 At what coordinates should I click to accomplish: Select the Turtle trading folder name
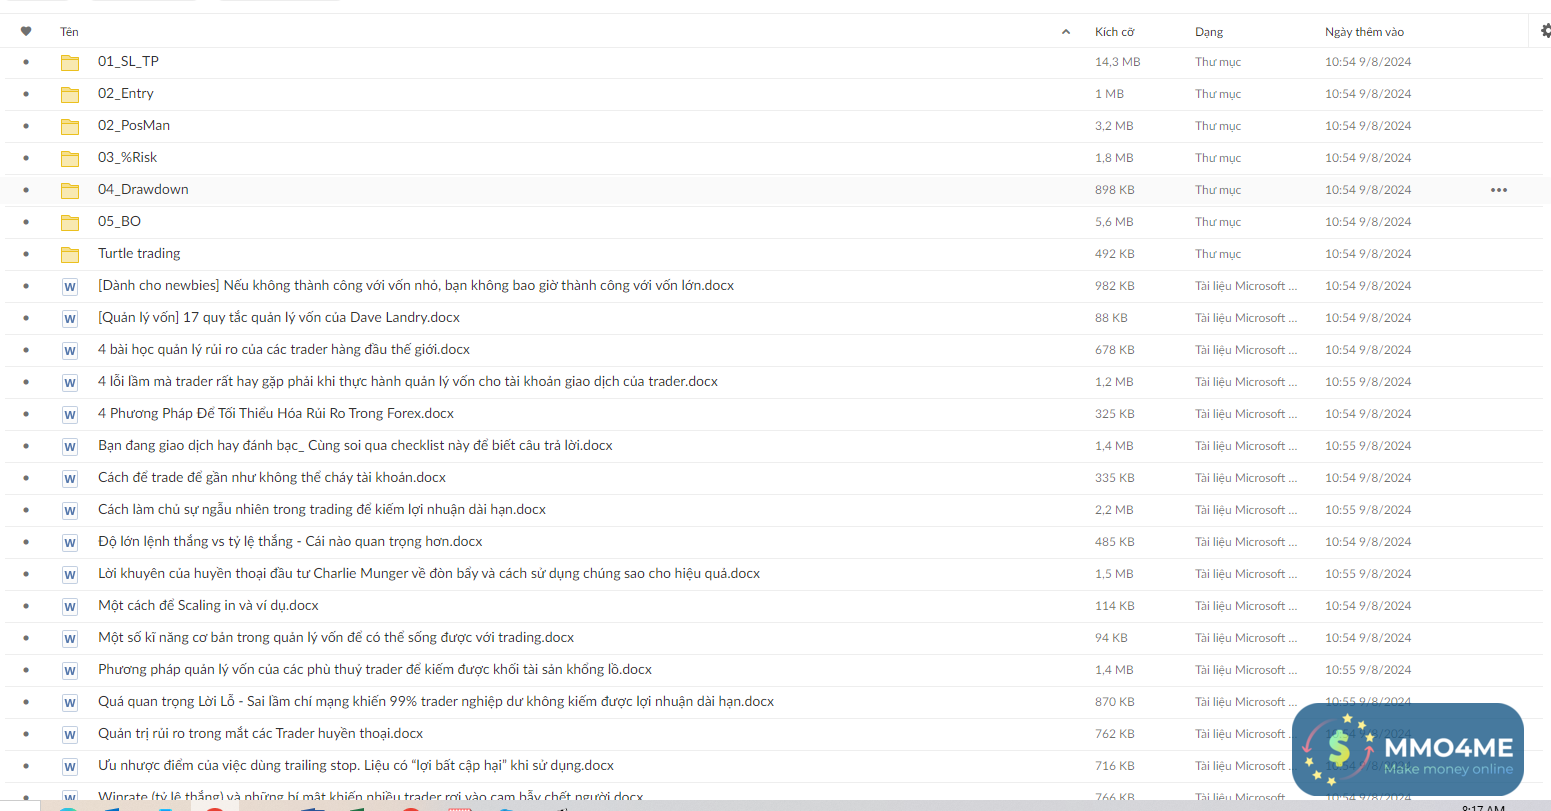tap(139, 253)
